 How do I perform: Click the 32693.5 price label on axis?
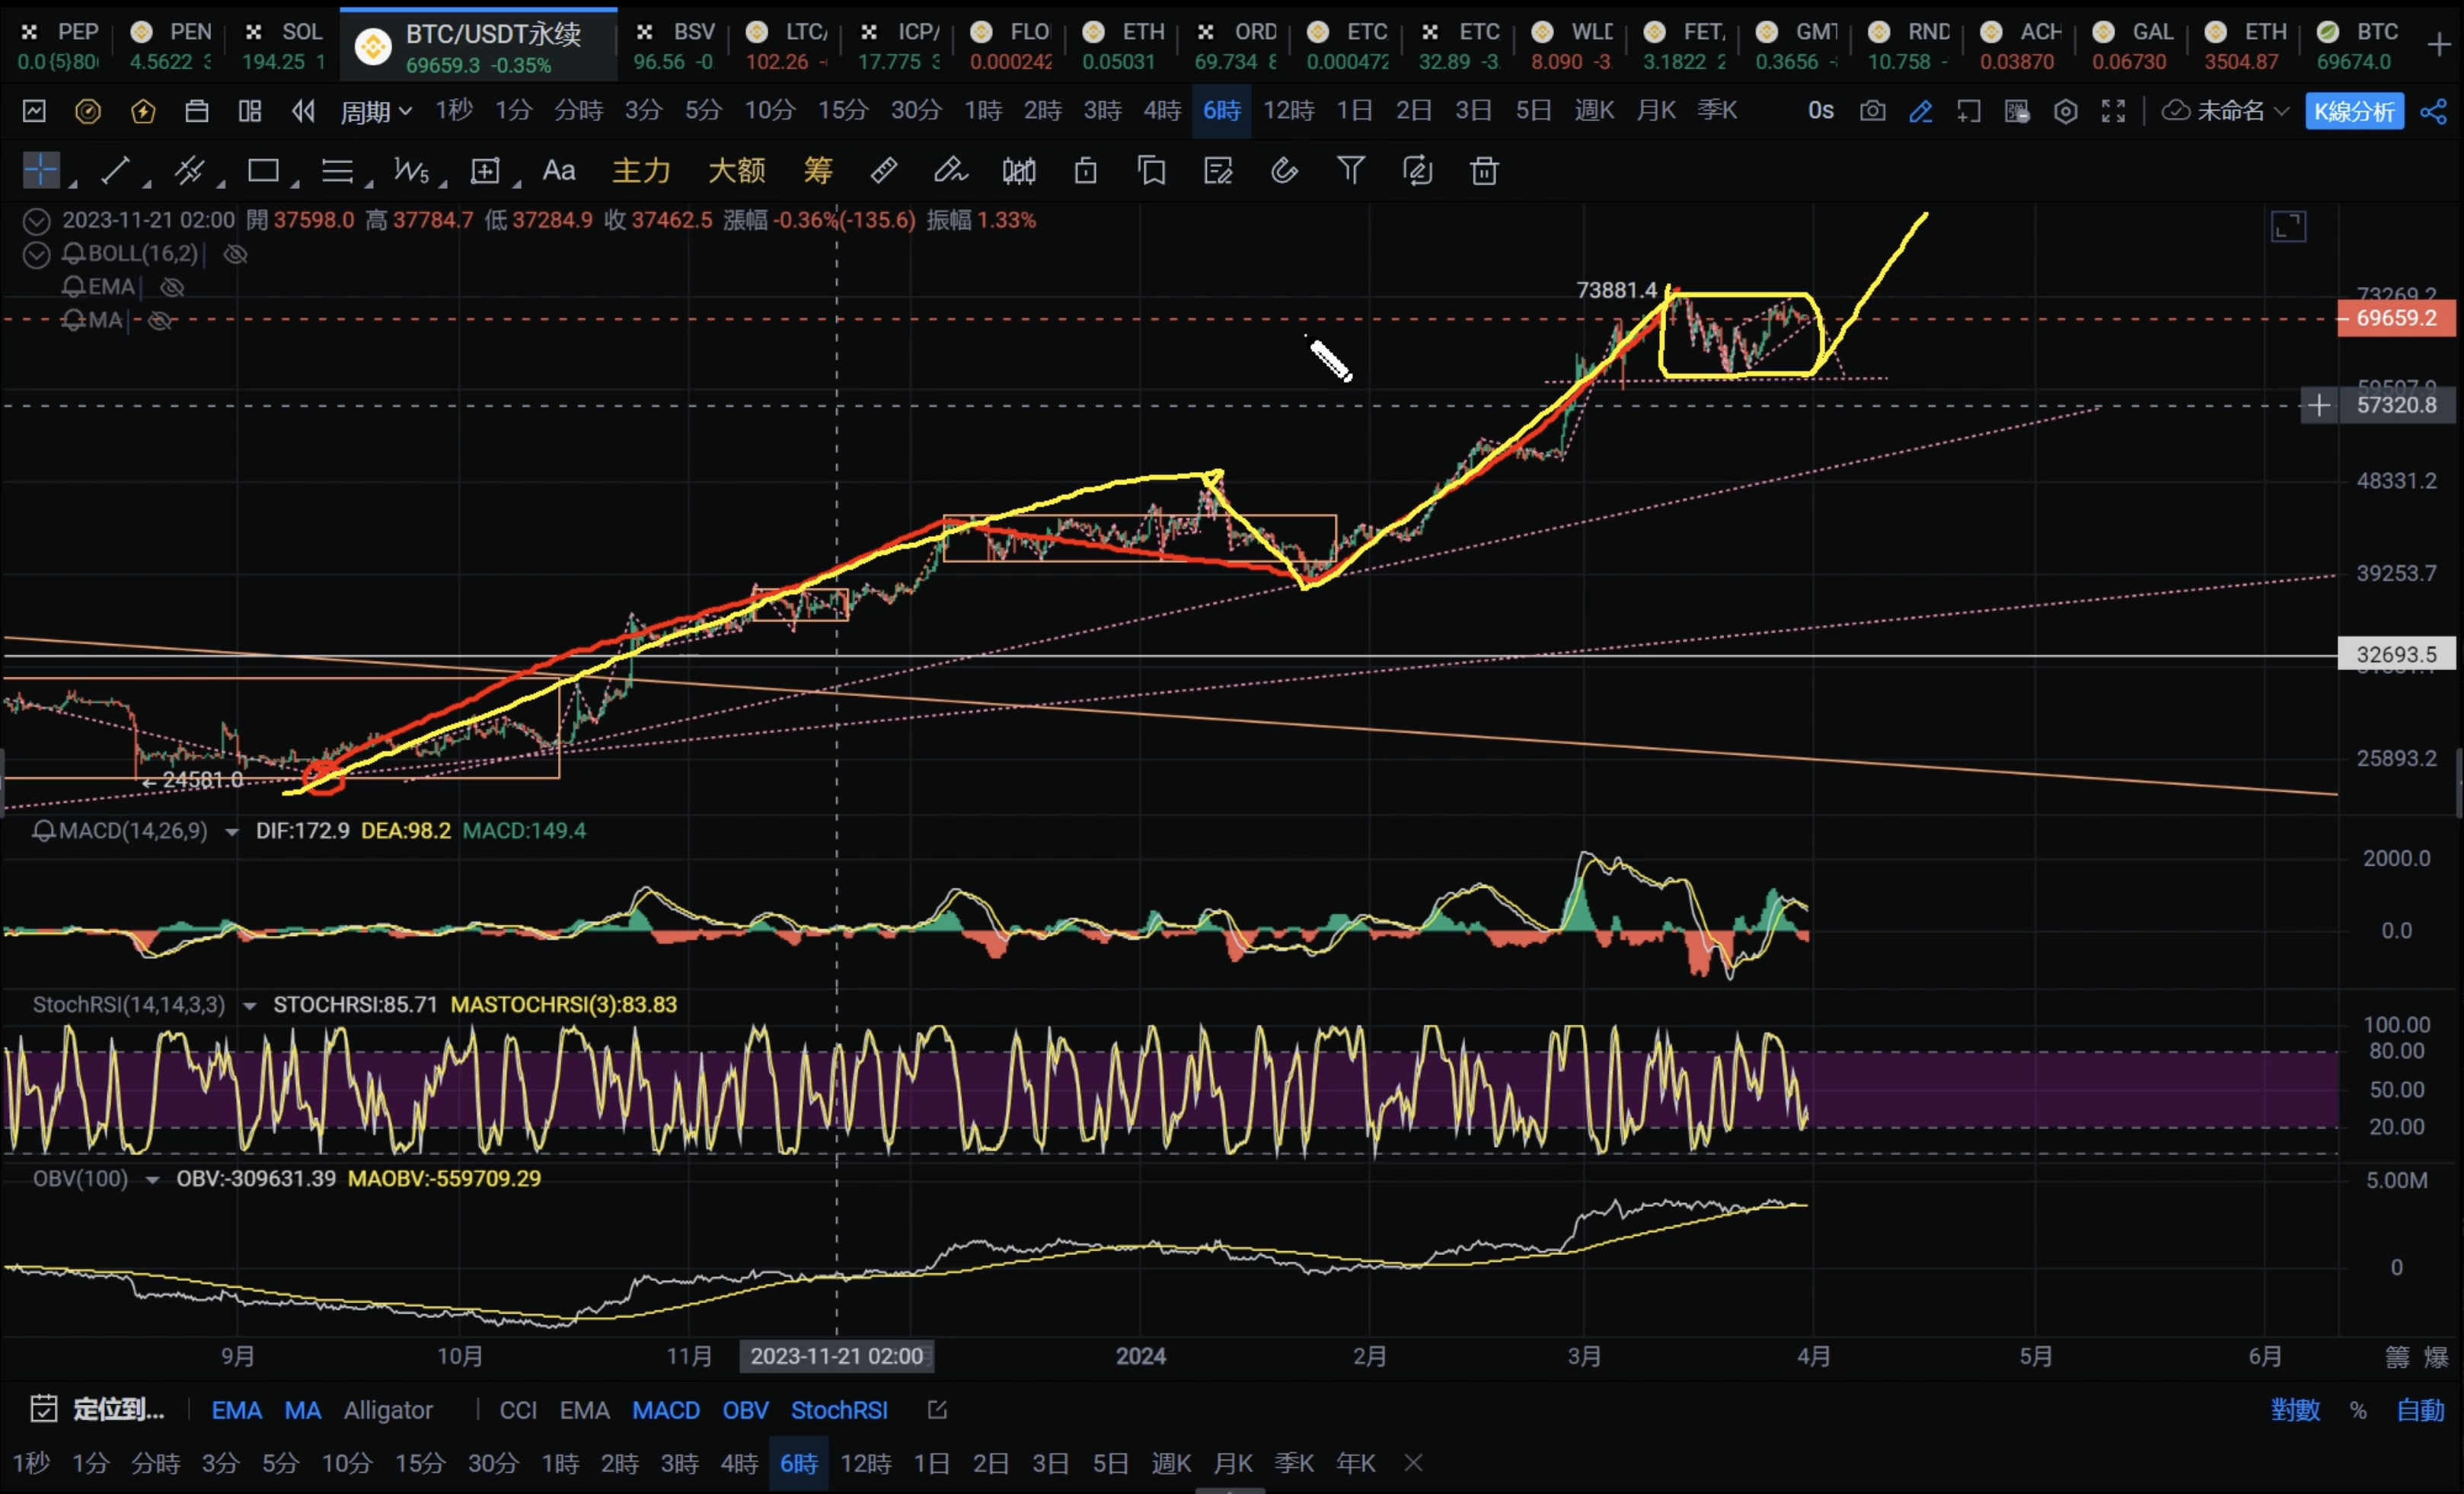[x=2396, y=655]
